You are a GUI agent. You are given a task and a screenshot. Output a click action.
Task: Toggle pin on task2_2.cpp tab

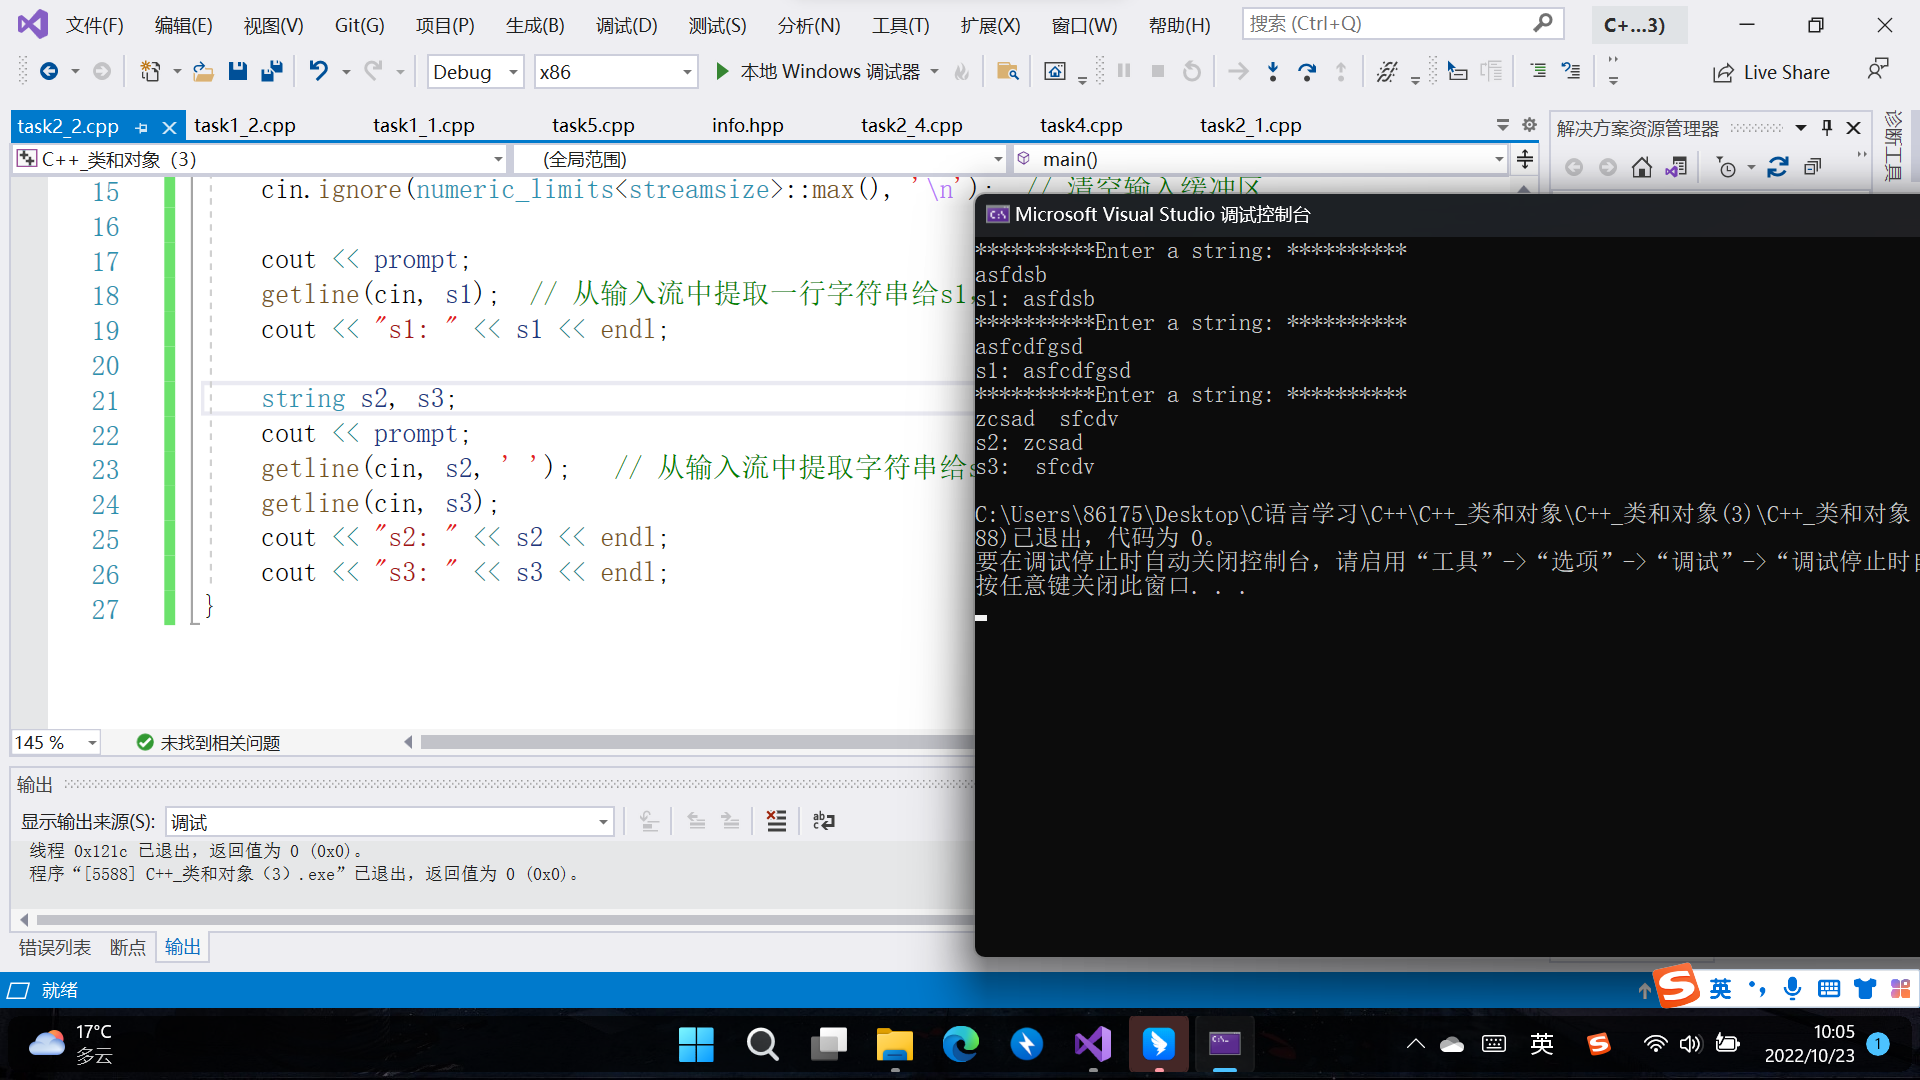click(x=141, y=127)
